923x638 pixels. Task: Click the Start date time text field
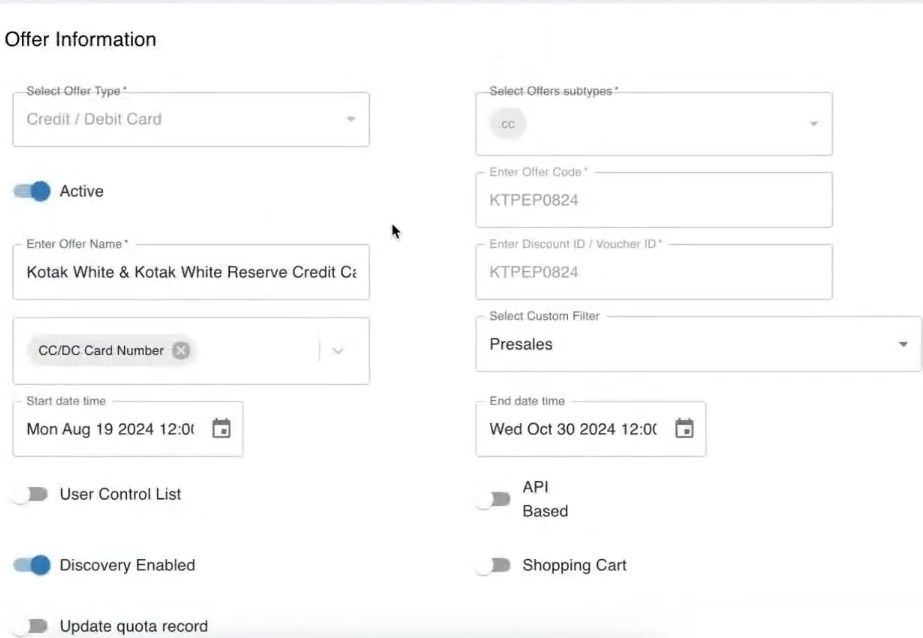coord(110,429)
